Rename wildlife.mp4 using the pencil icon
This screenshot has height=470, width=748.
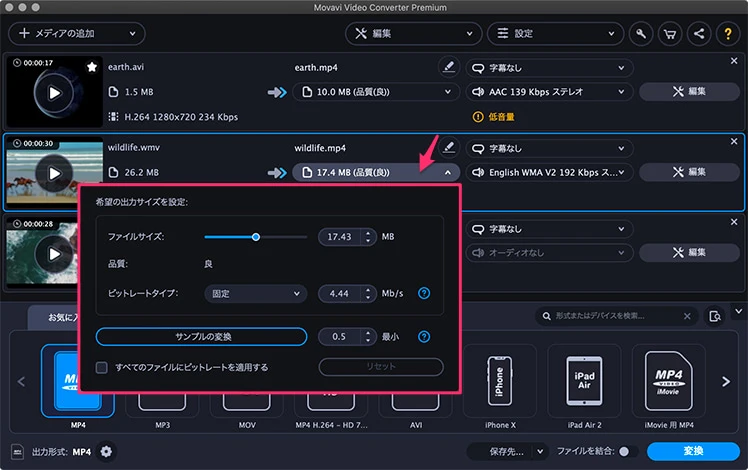[448, 147]
